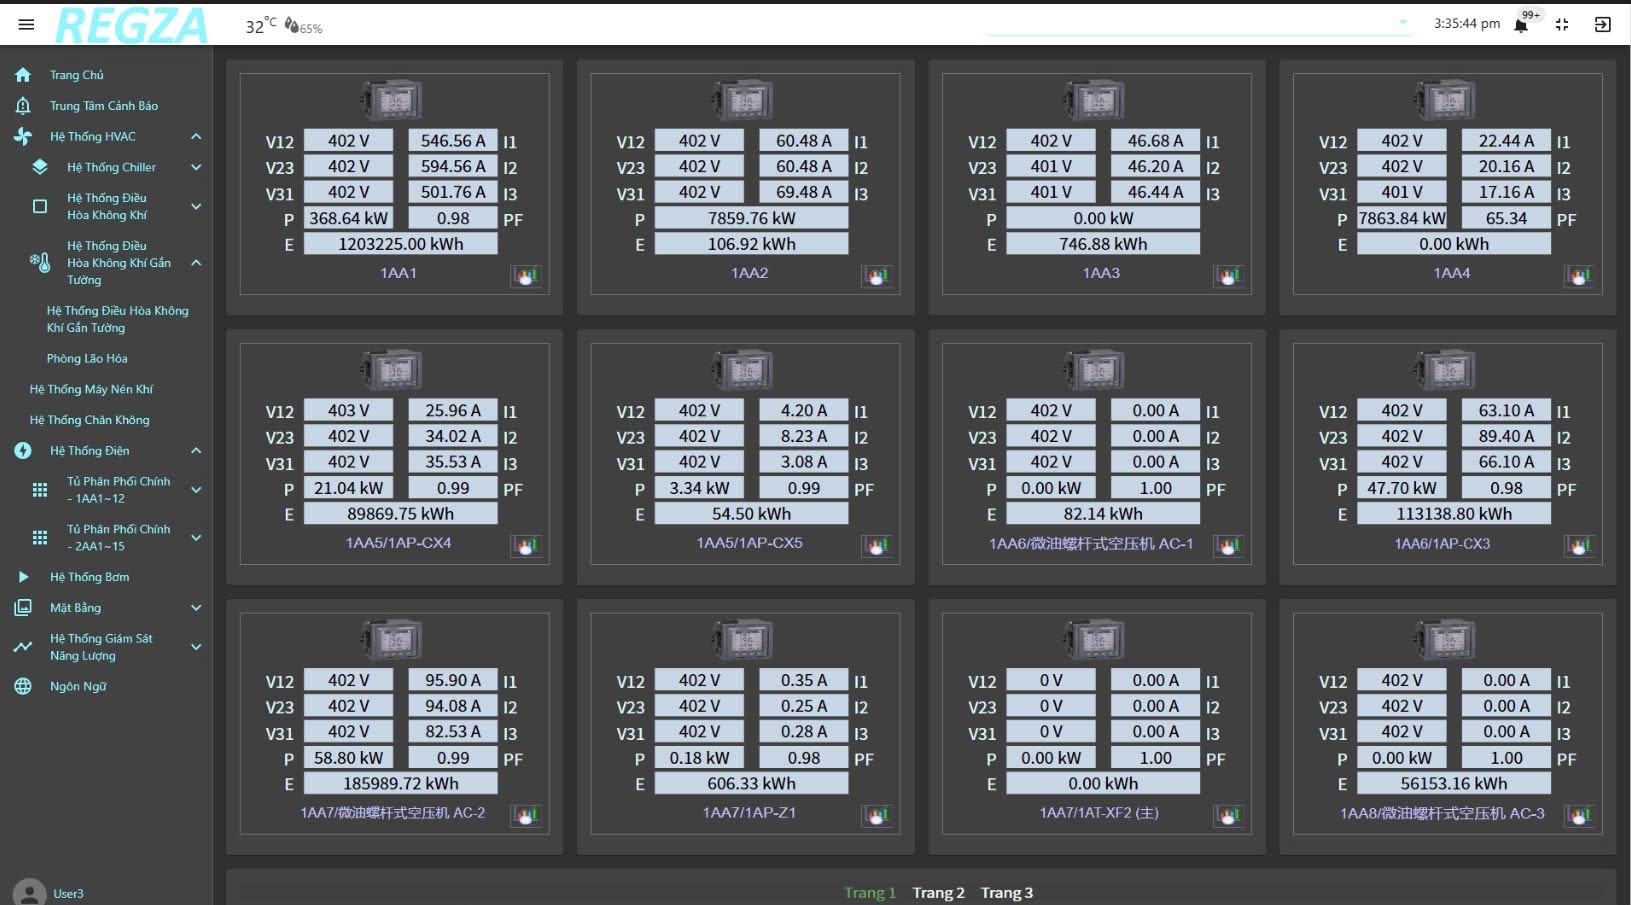Click the logout icon in header

(x=1602, y=25)
